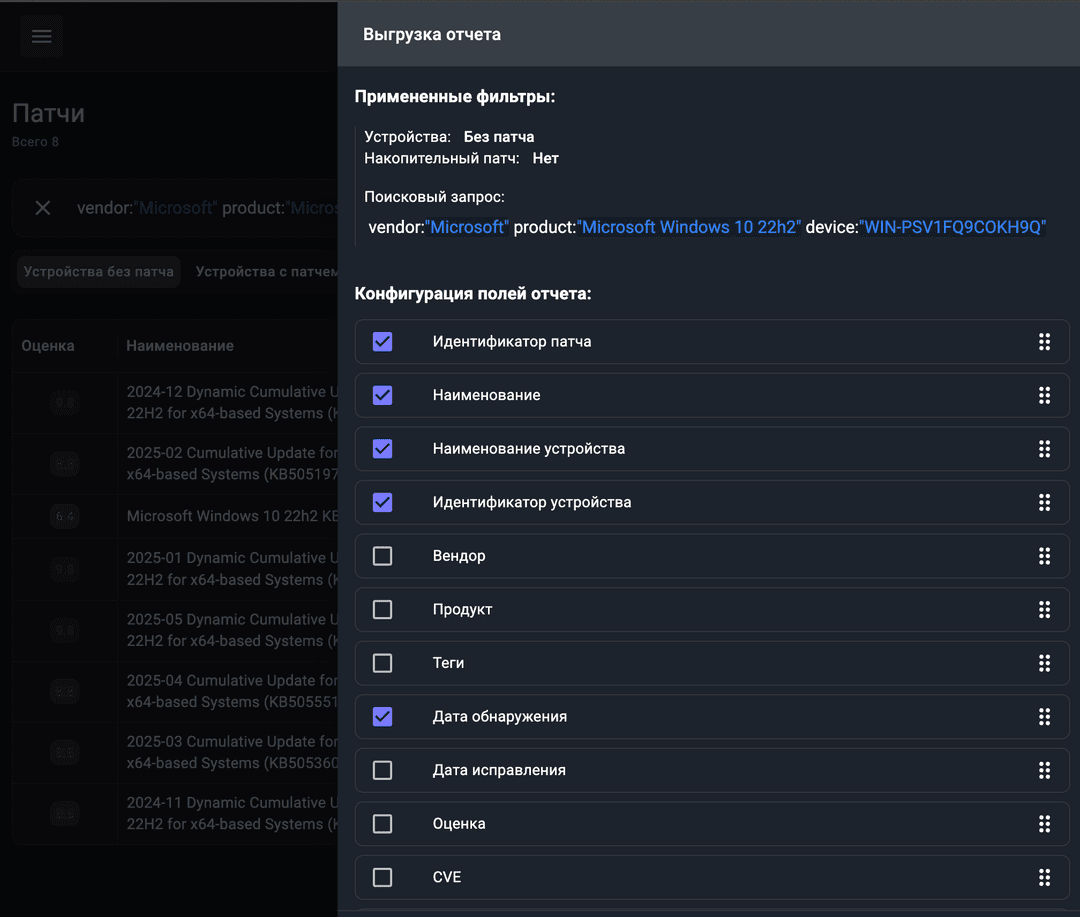
Task: Click drag handle for Оценка row
Action: coord(1044,824)
